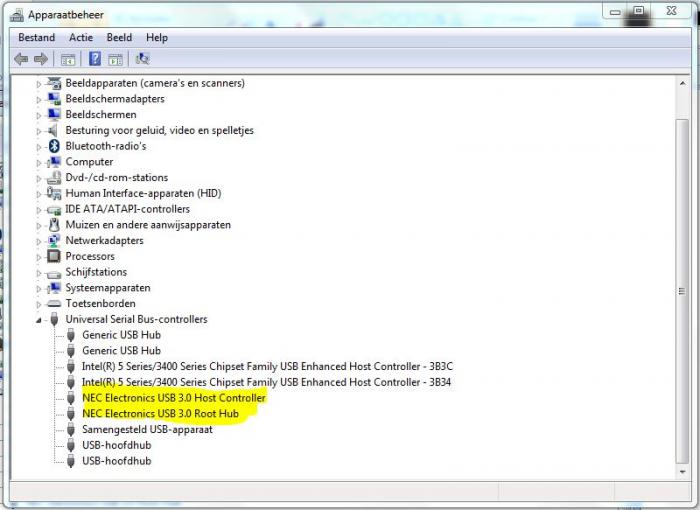
Task: Click the Systeemapparaten icon
Action: [54, 288]
